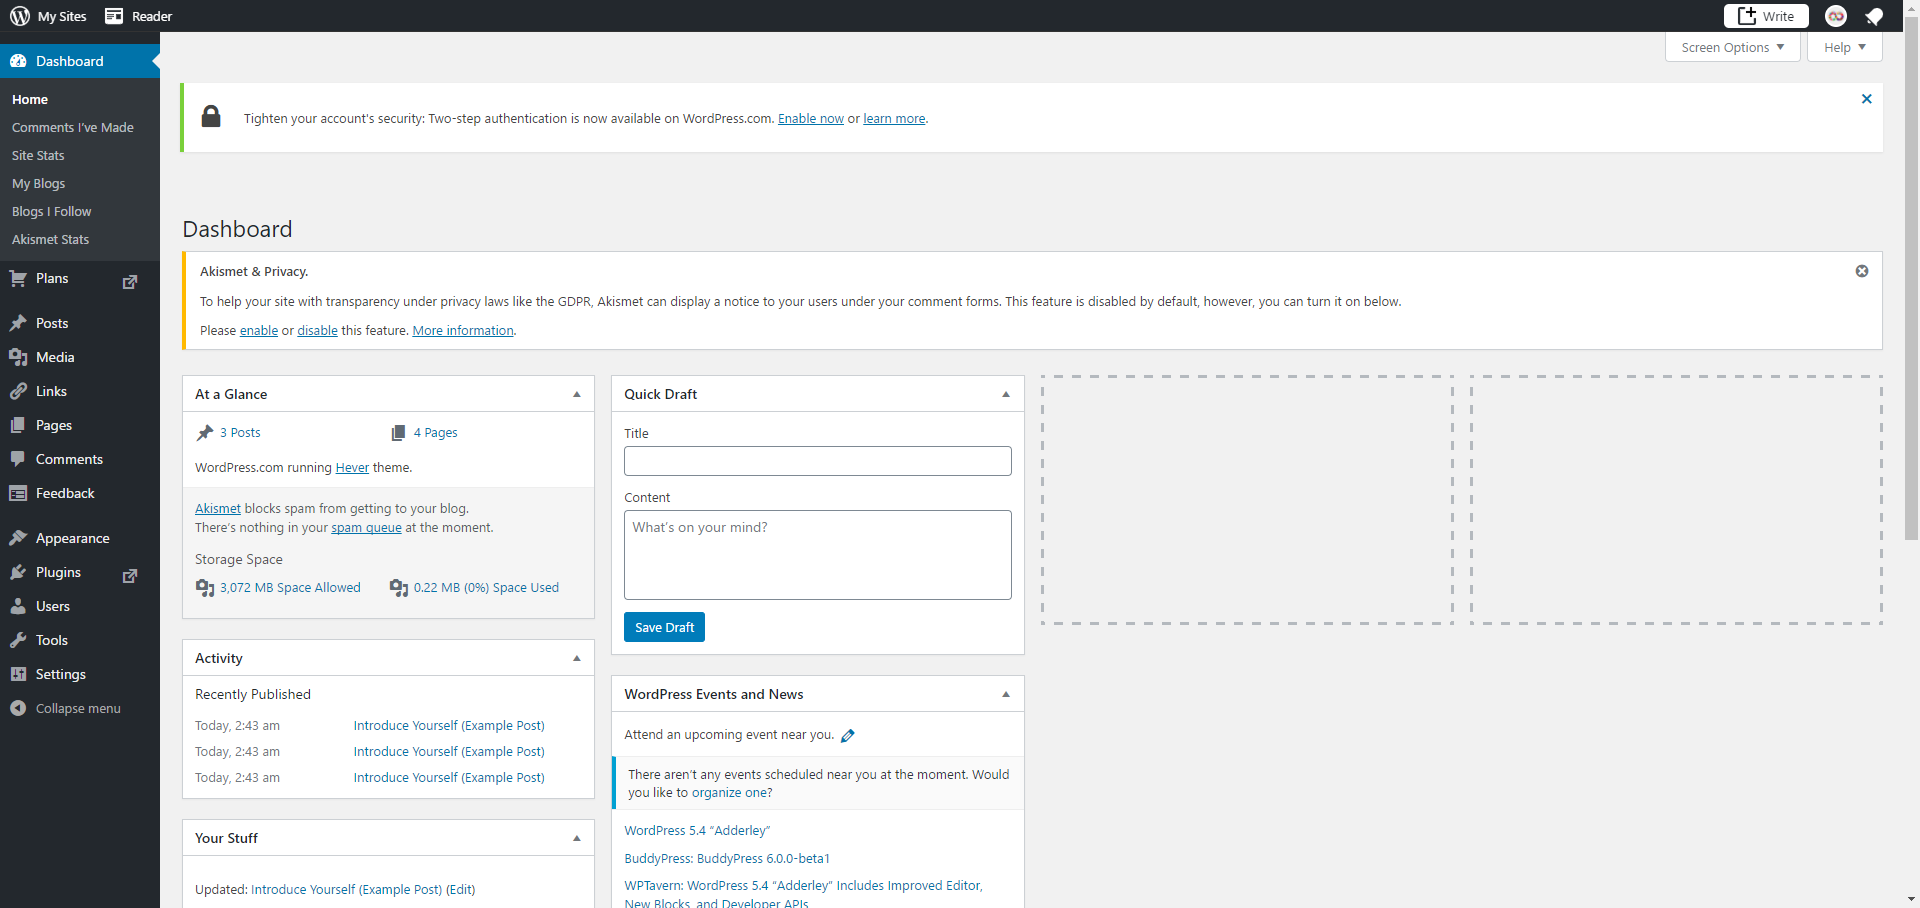1920x908 pixels.
Task: Open the notifications bell icon
Action: tap(1874, 16)
